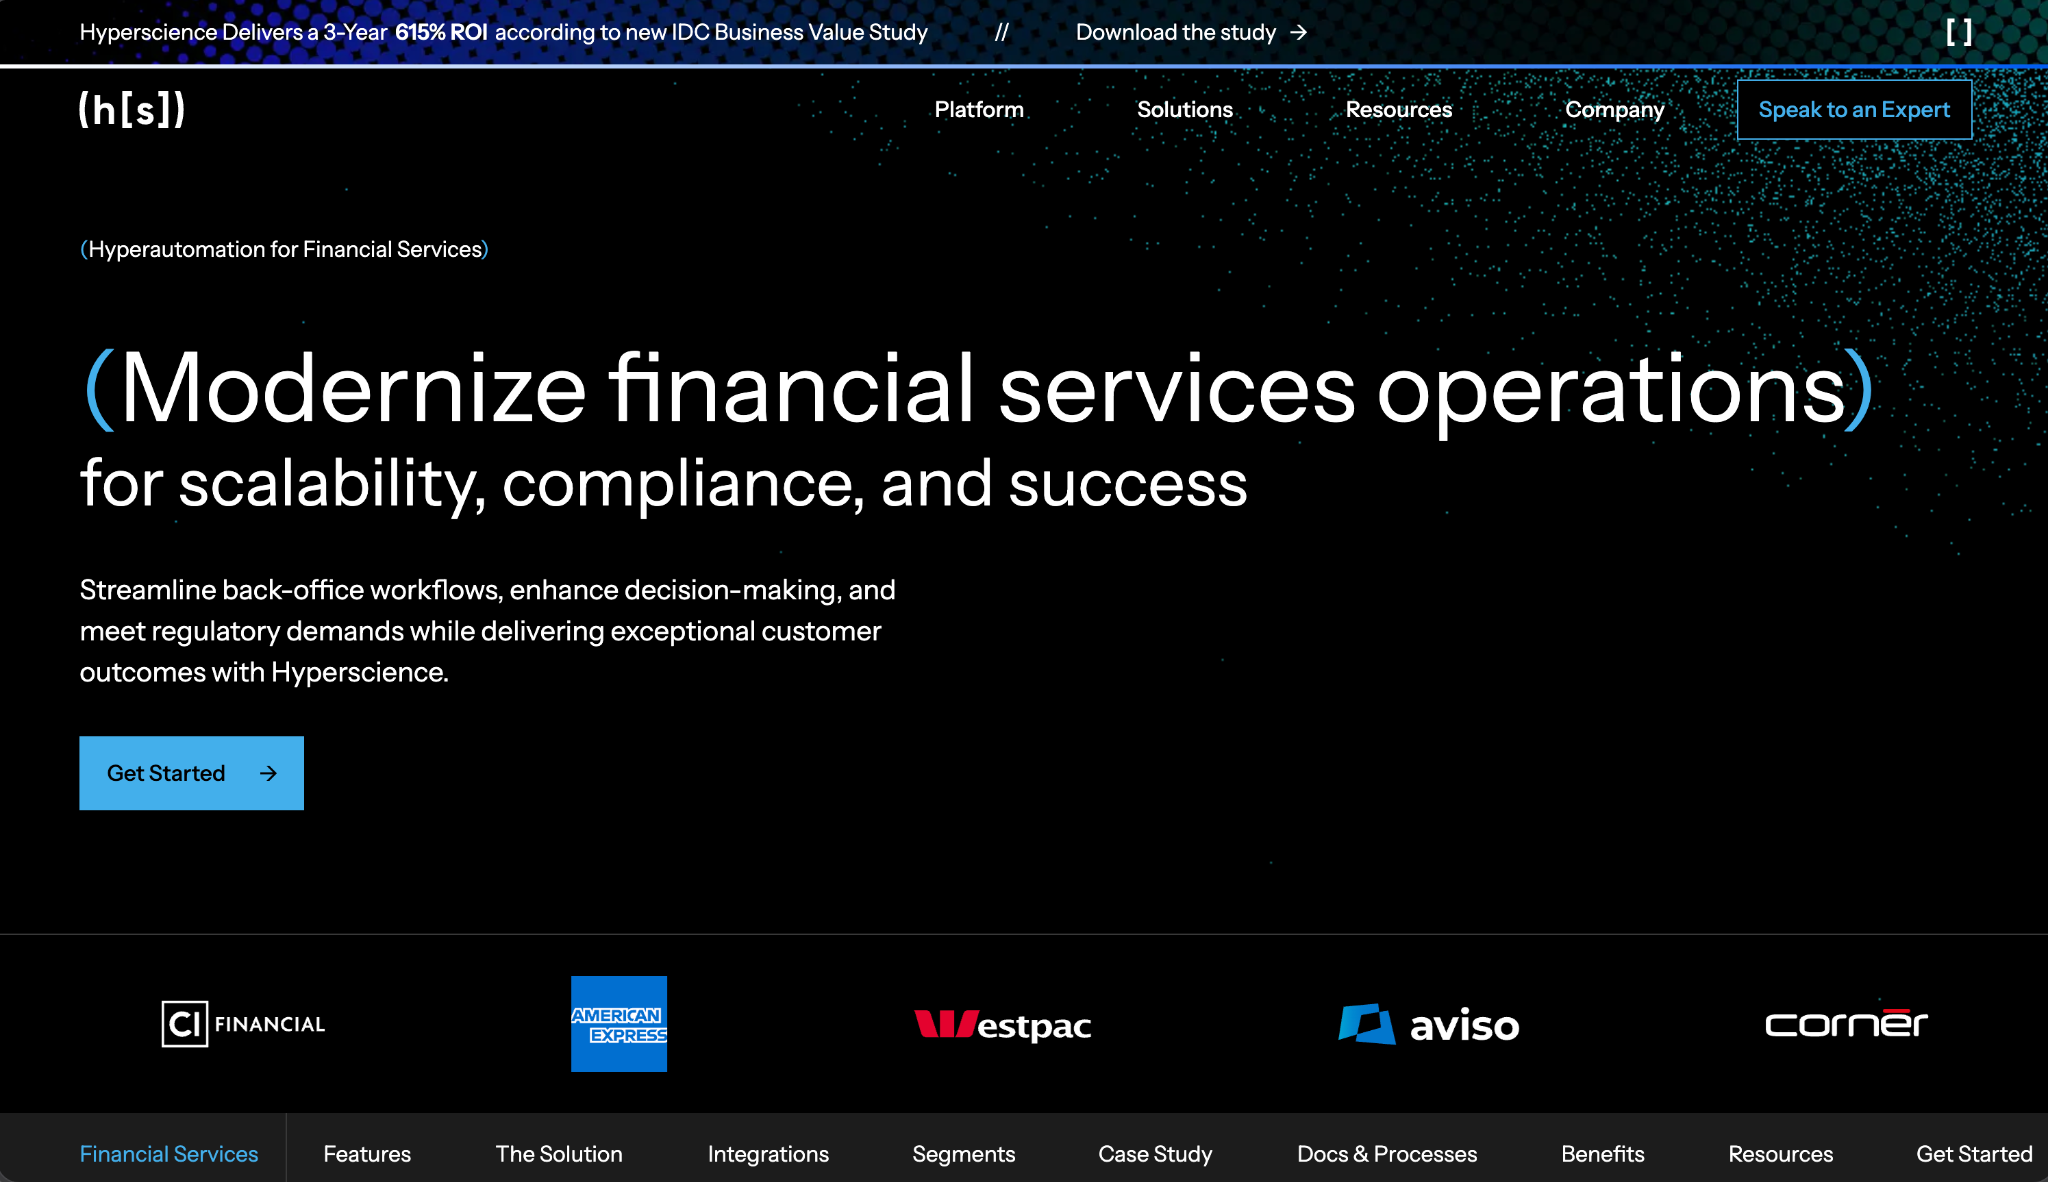Click the Hyperautomation for Financial Services label
Screen dimensions: 2048x1182
[284, 249]
